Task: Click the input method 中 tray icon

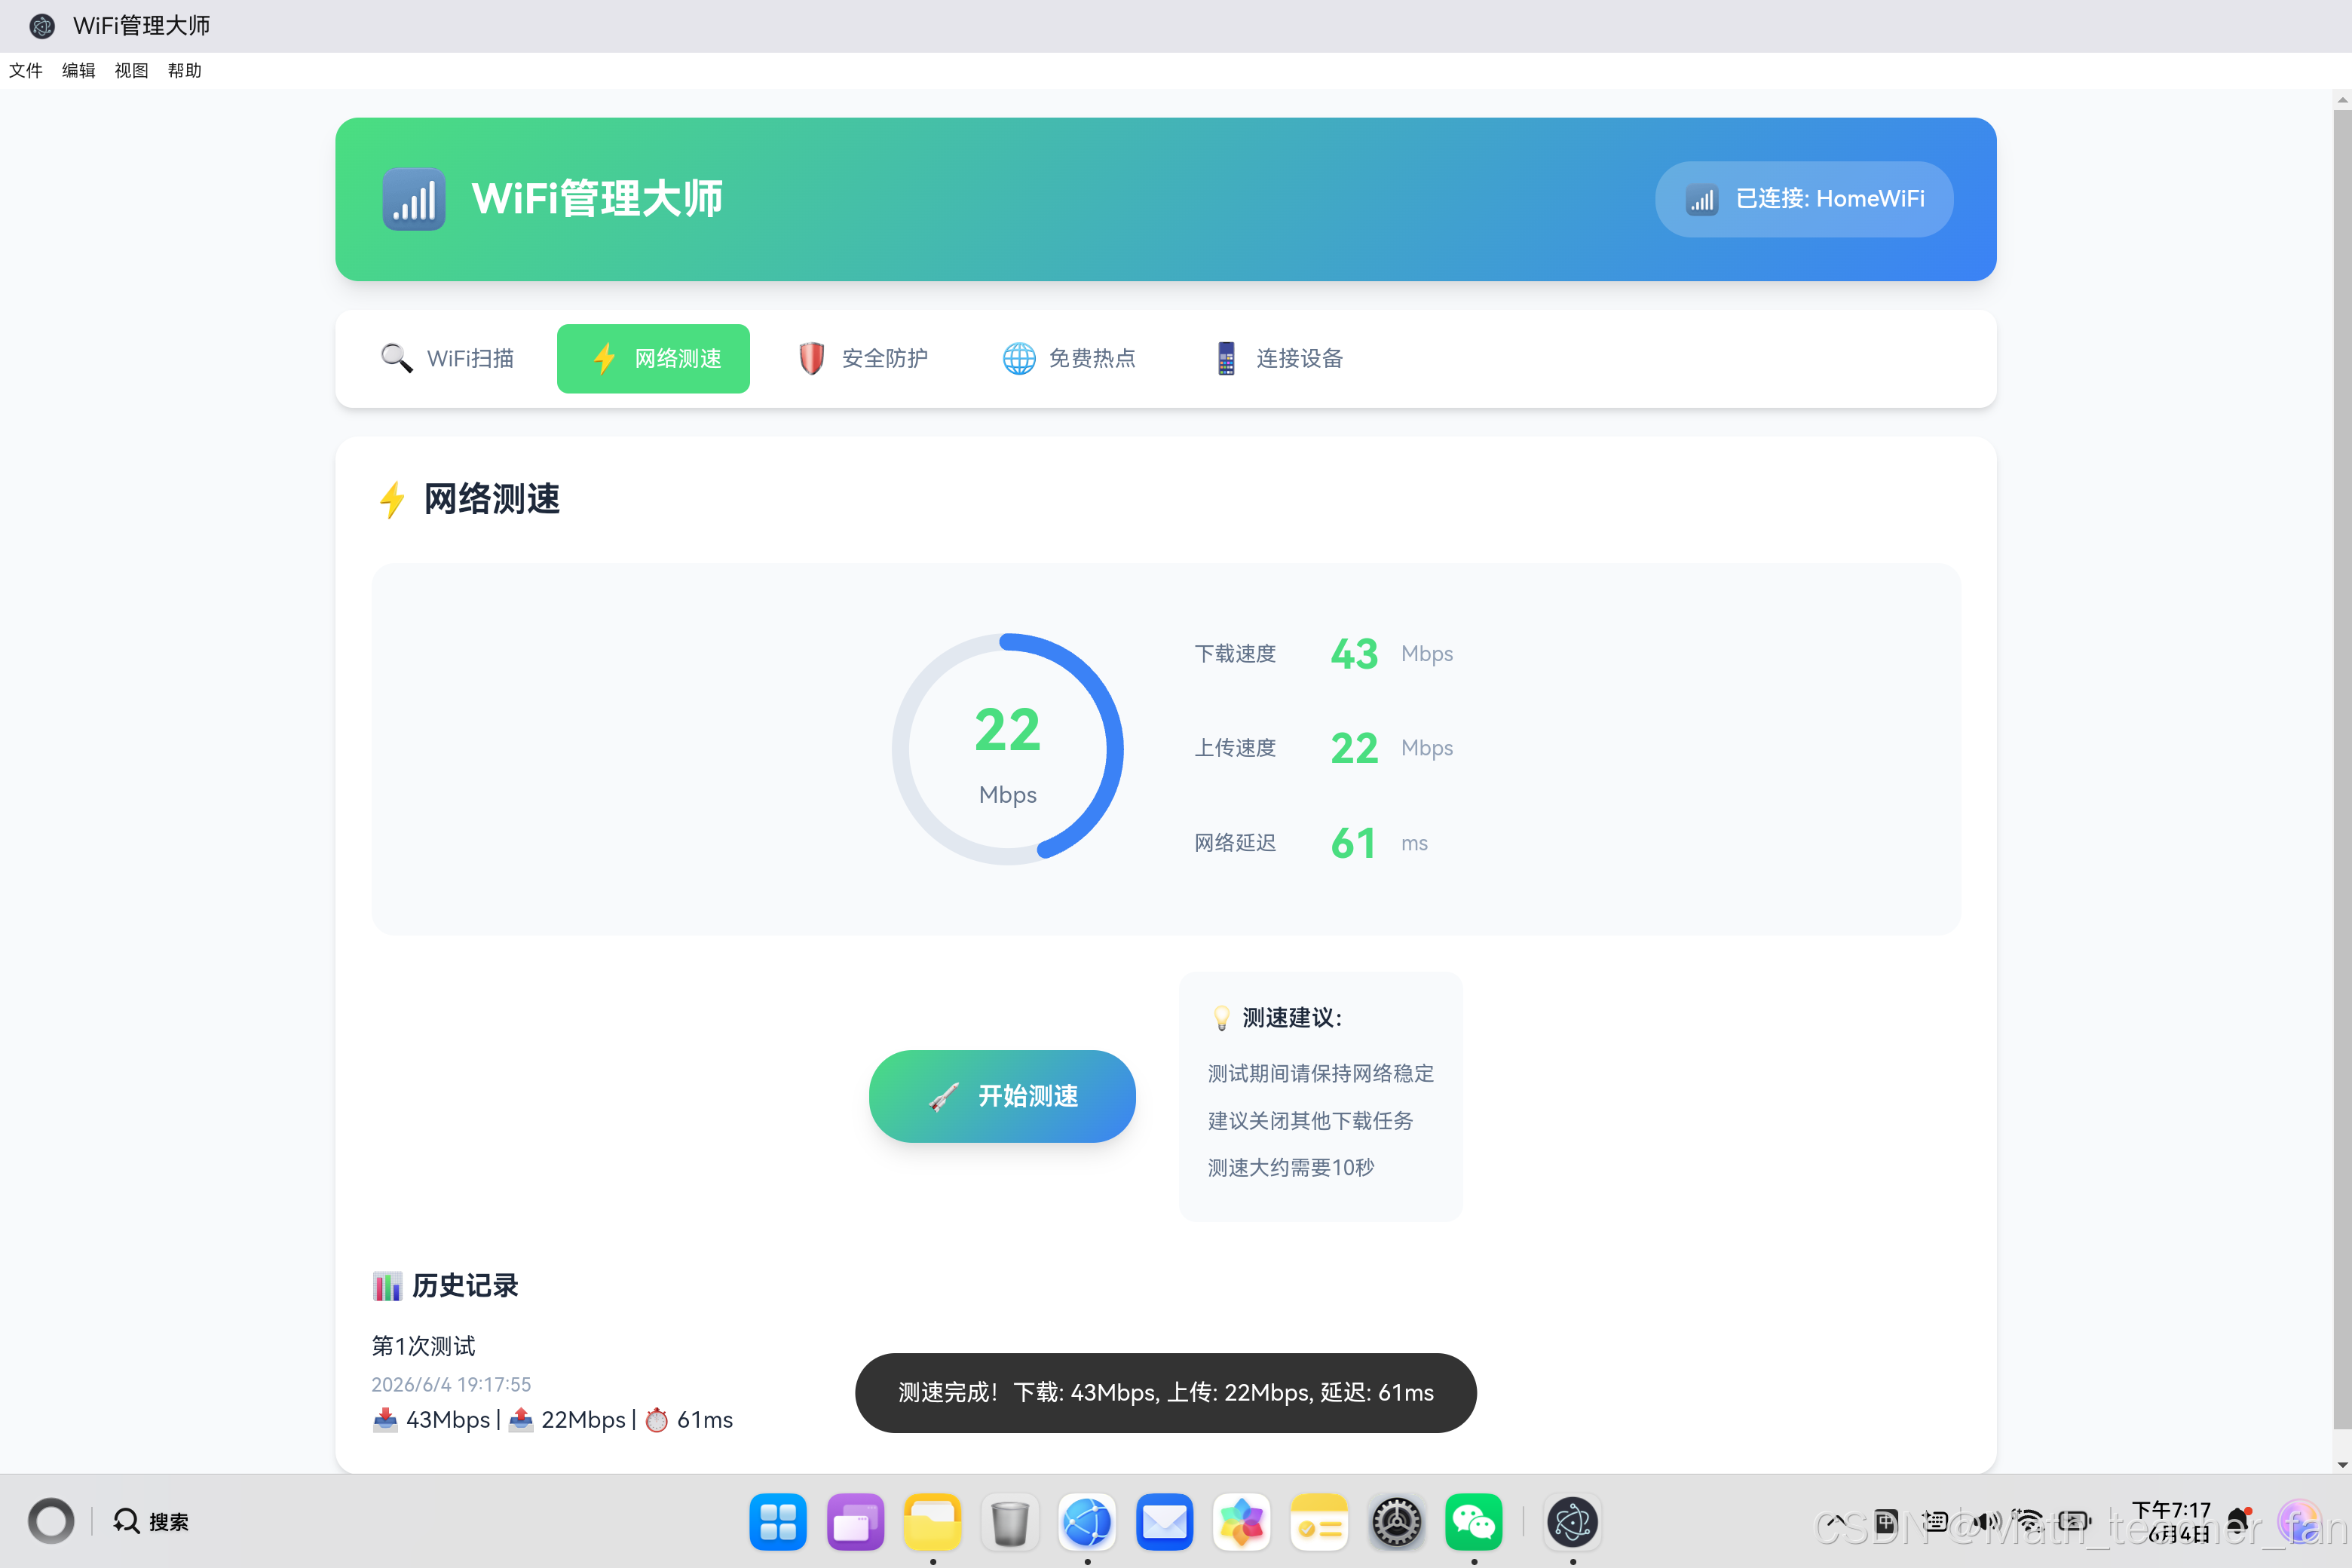Action: pyautogui.click(x=1885, y=1521)
